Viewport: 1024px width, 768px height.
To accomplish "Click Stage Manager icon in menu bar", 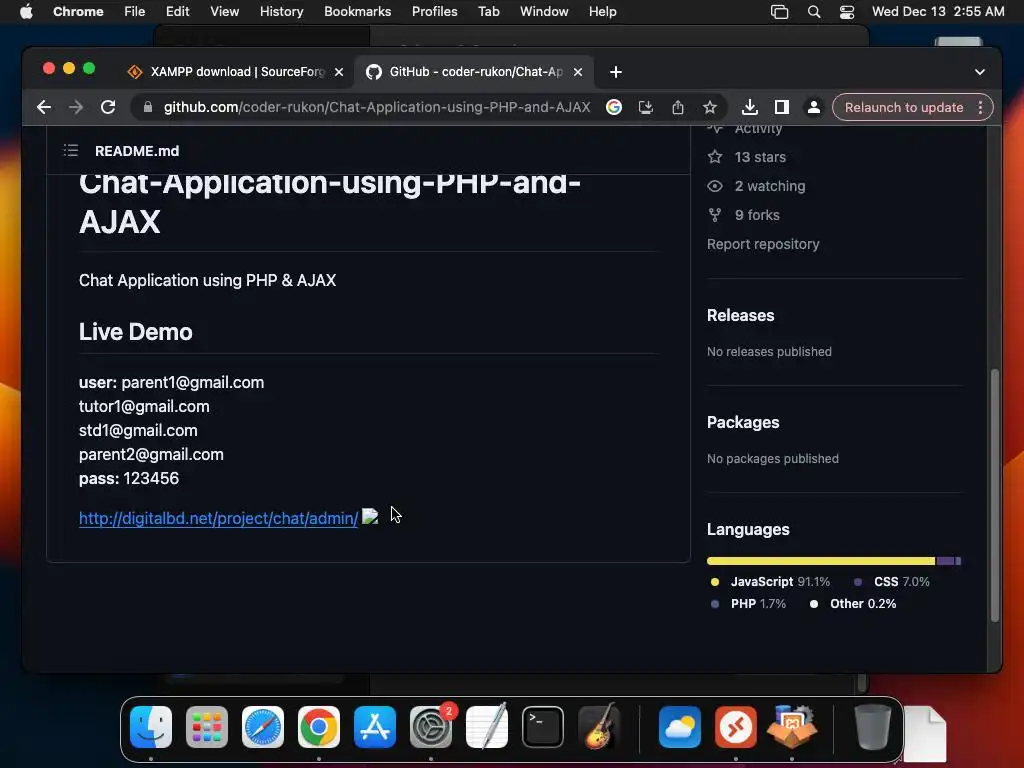I will 779,12.
